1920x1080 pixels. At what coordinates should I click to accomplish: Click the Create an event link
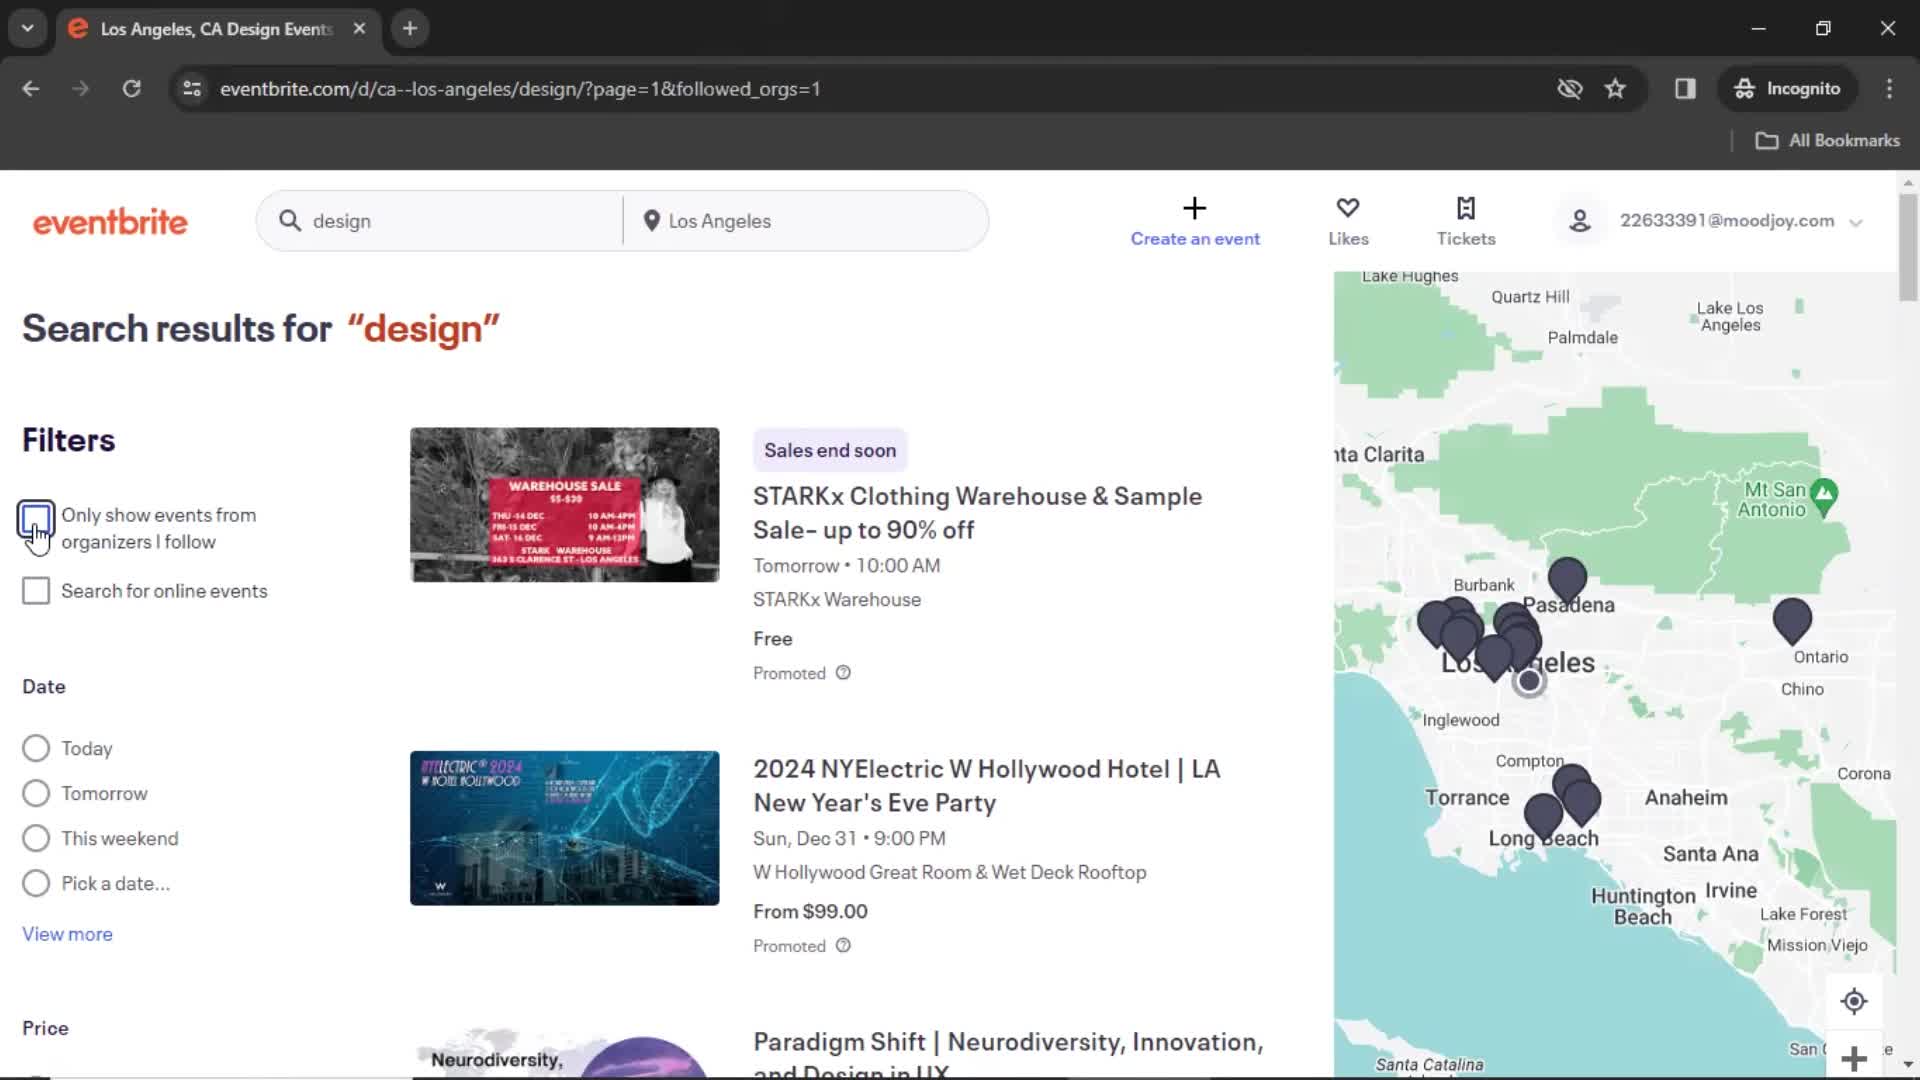point(1195,239)
